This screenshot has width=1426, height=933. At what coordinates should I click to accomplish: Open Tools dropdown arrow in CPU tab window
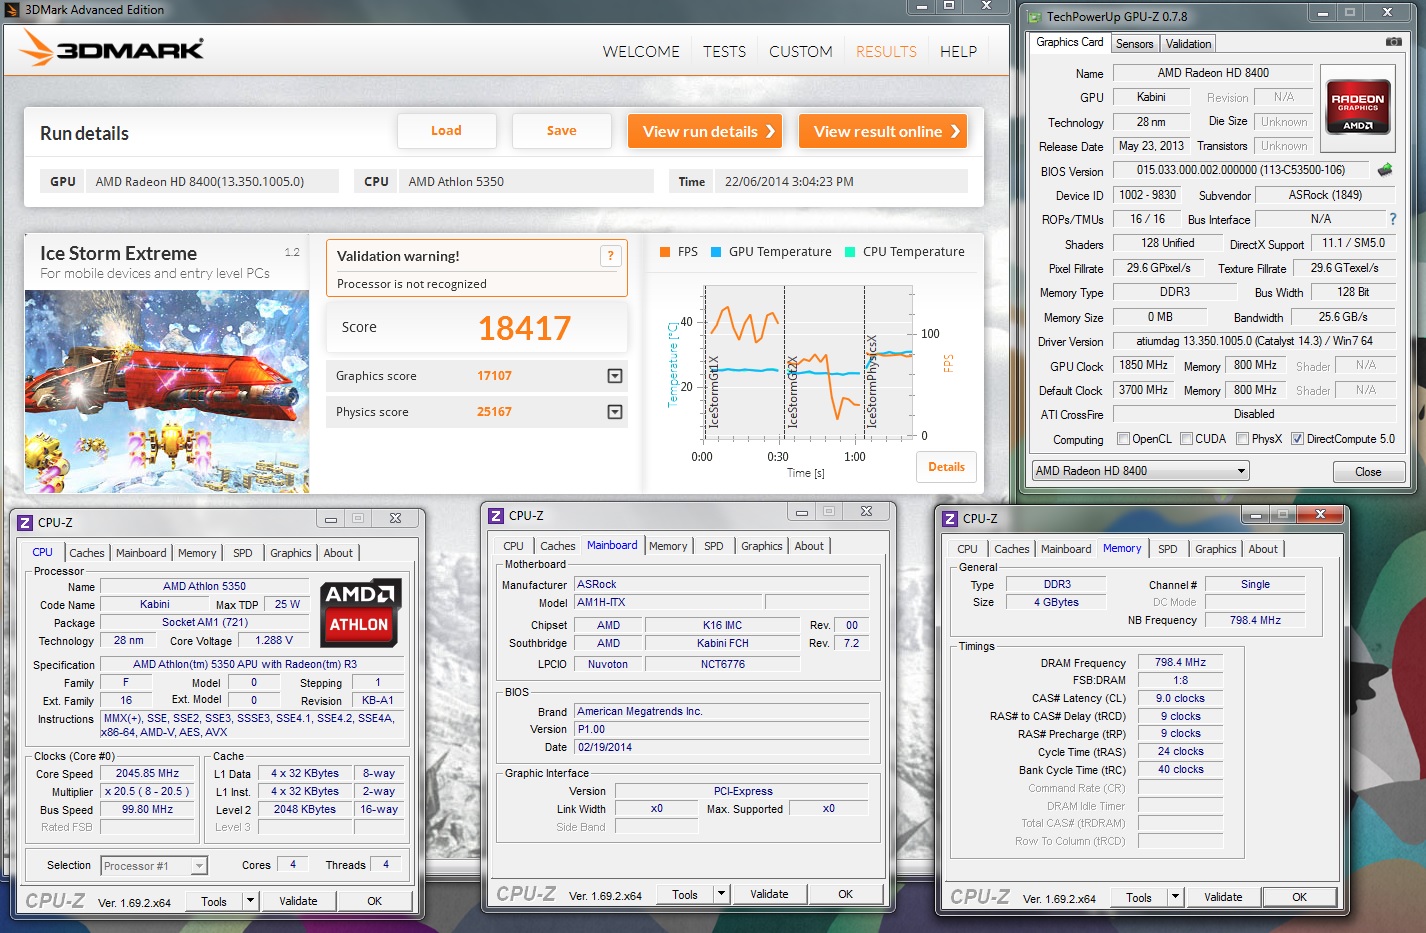click(x=250, y=901)
